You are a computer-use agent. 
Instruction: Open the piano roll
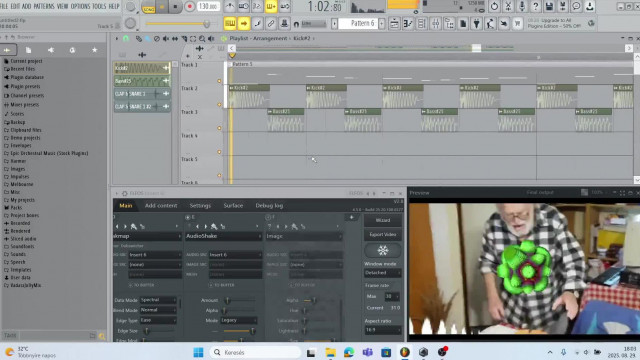(408, 24)
